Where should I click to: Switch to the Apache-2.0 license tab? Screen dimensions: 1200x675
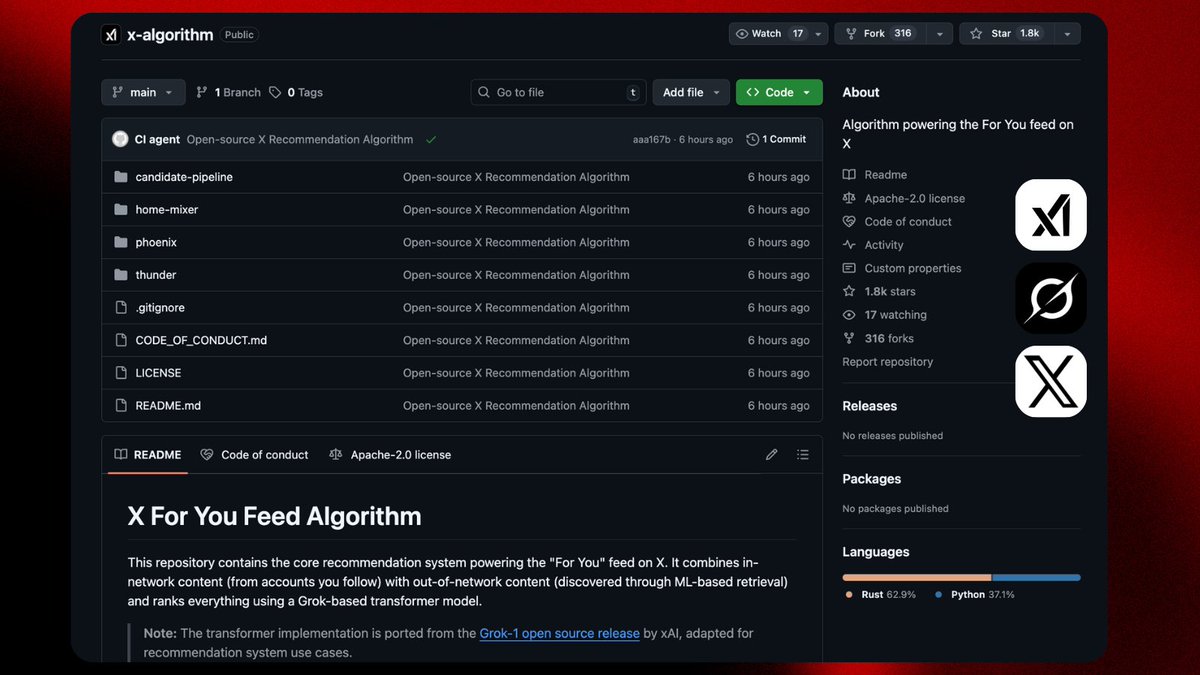(390, 454)
